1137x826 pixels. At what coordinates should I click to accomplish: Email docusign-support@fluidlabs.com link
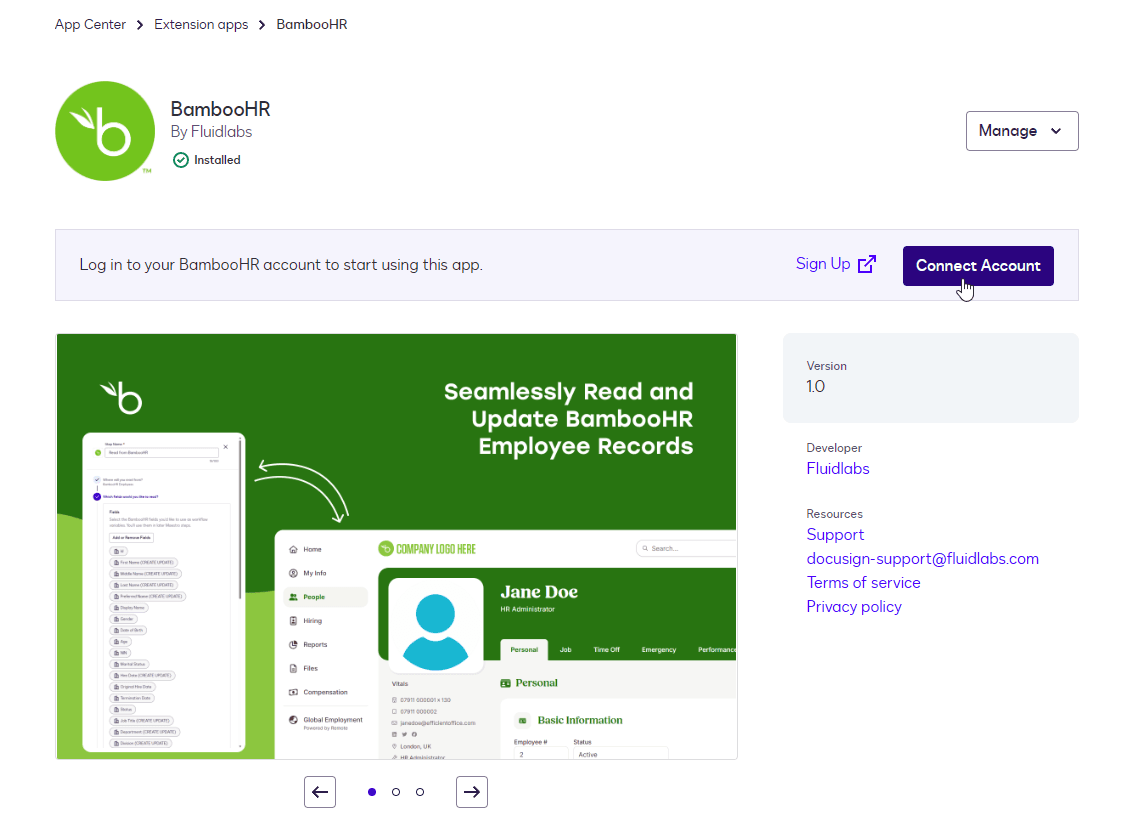click(x=922, y=558)
